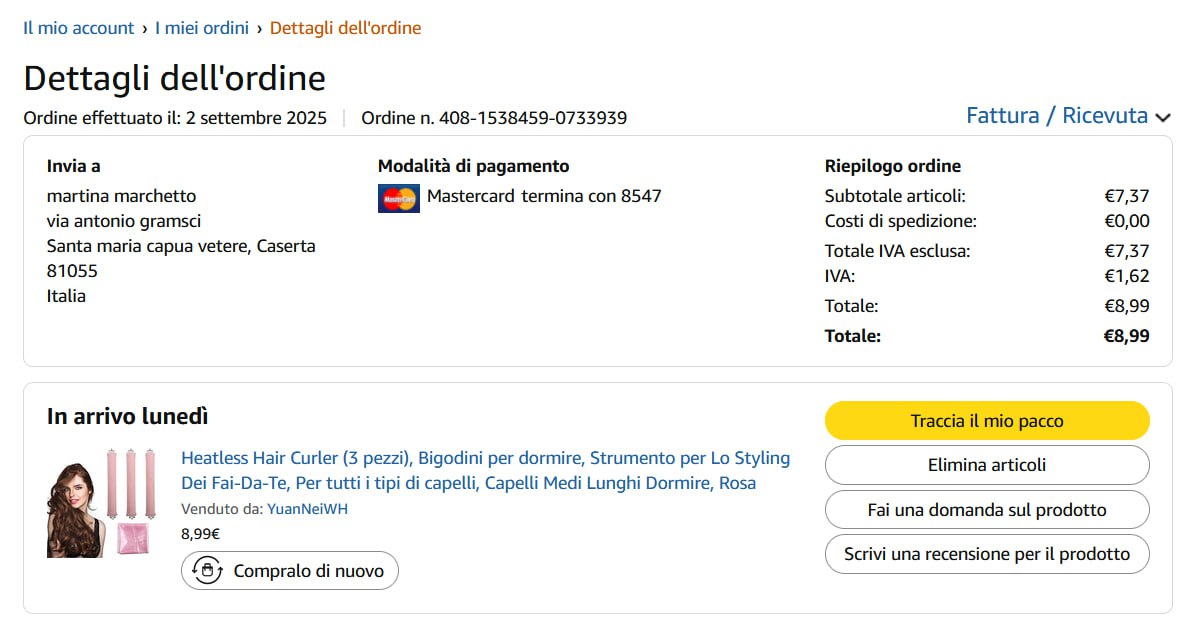1191x622 pixels.
Task: Click 'Invia a' heading
Action: 73,166
